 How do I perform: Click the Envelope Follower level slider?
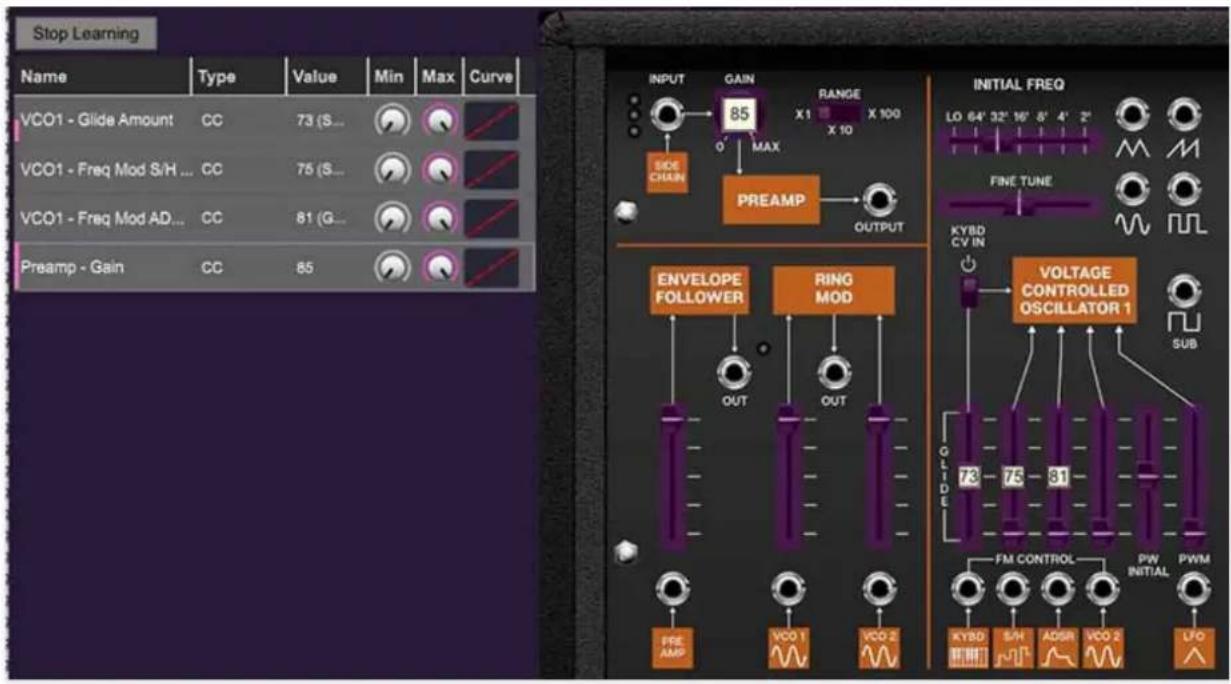(673, 477)
